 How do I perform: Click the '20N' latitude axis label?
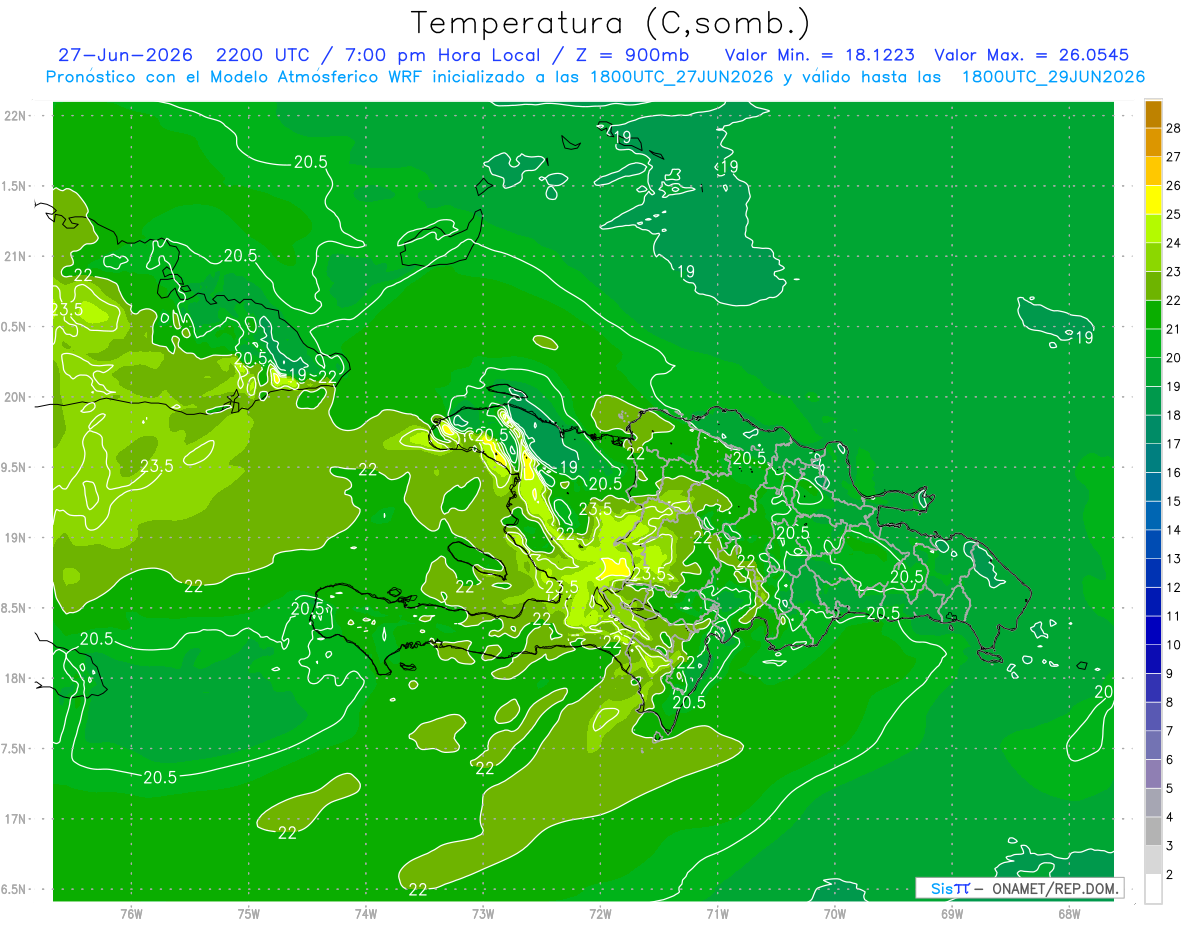(x=15, y=397)
